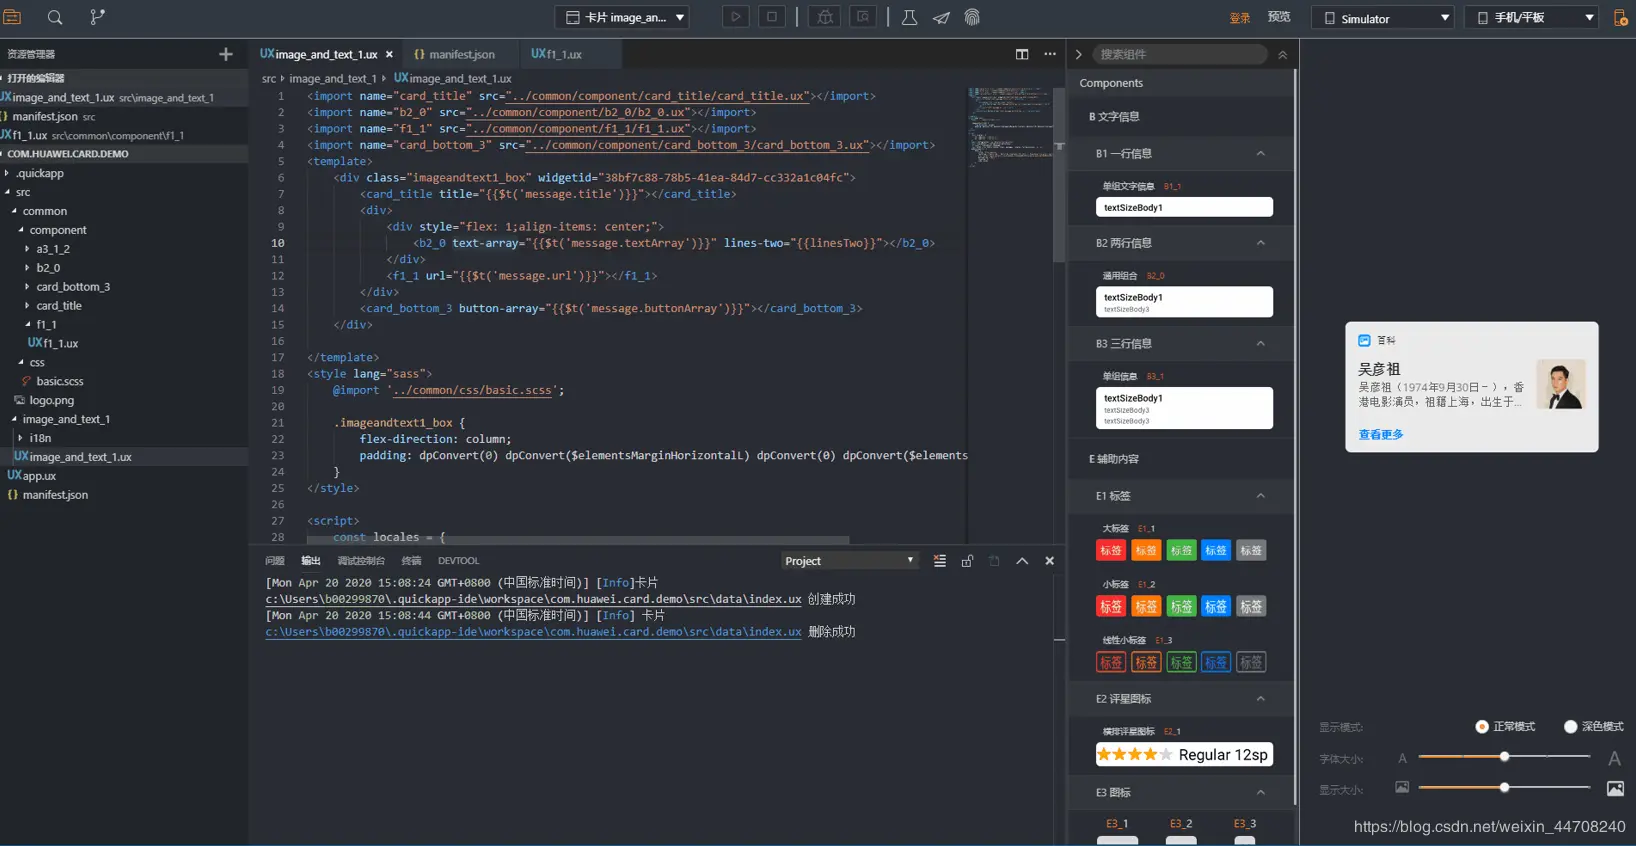The height and width of the screenshot is (846, 1636).
Task: Adjust the 显示大小 display size slider
Action: point(1504,788)
